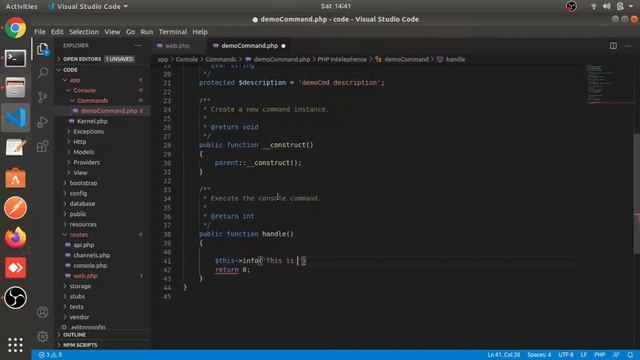Show Applications grid in the dock
640x360 pixels.
click(x=16, y=345)
